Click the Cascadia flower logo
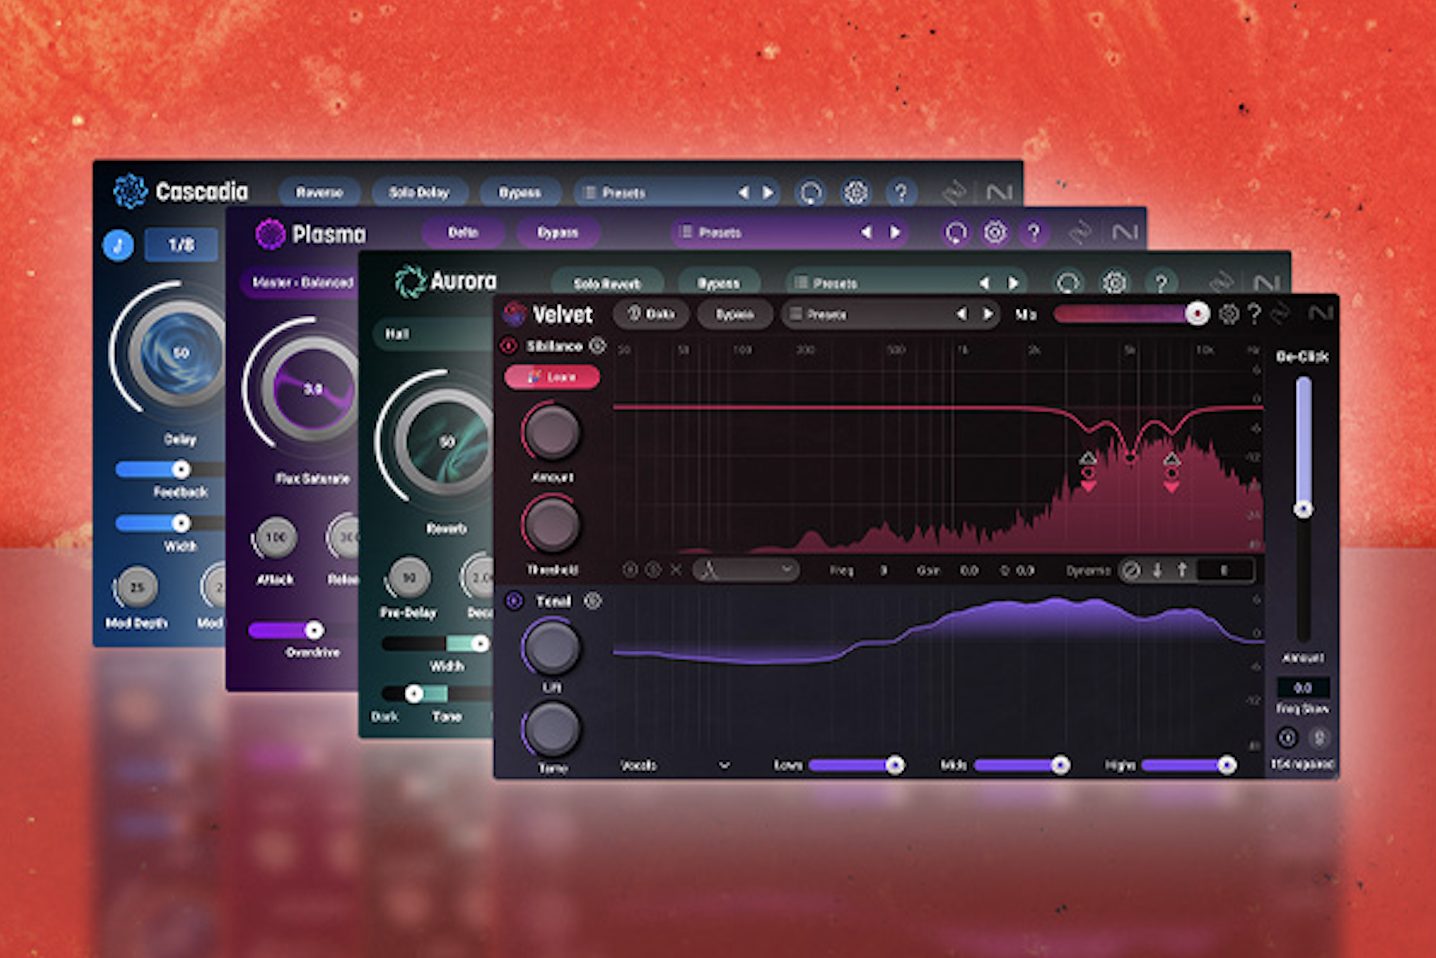This screenshot has width=1436, height=958. tap(130, 190)
